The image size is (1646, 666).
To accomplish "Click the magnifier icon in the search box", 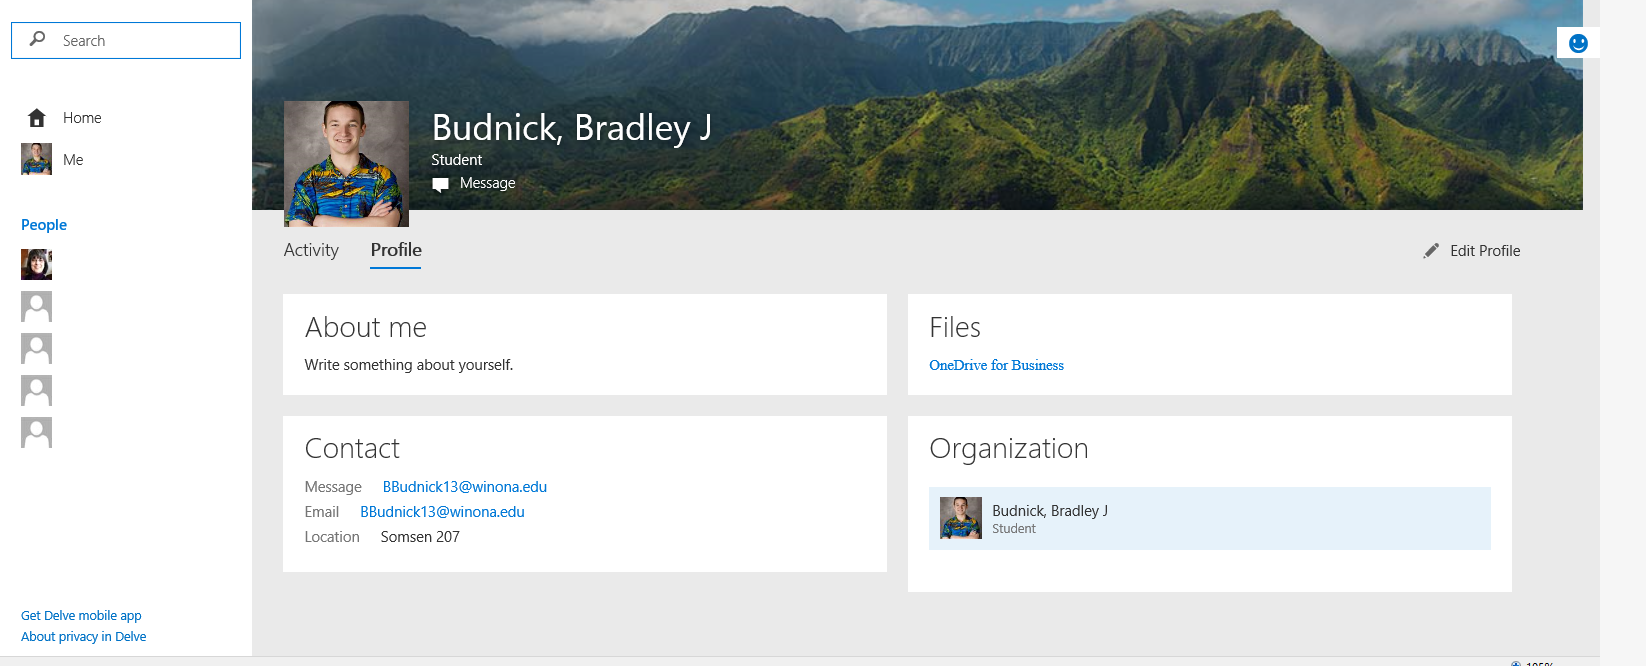I will [37, 39].
